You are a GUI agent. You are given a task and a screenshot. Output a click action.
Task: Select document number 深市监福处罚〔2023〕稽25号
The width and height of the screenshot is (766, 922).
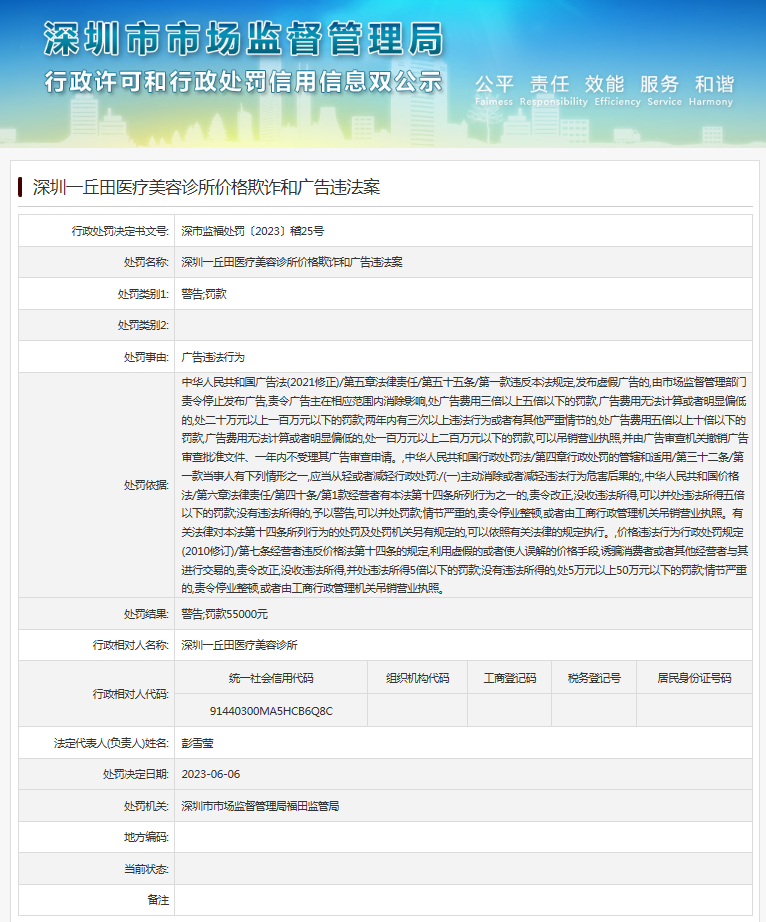coord(252,231)
